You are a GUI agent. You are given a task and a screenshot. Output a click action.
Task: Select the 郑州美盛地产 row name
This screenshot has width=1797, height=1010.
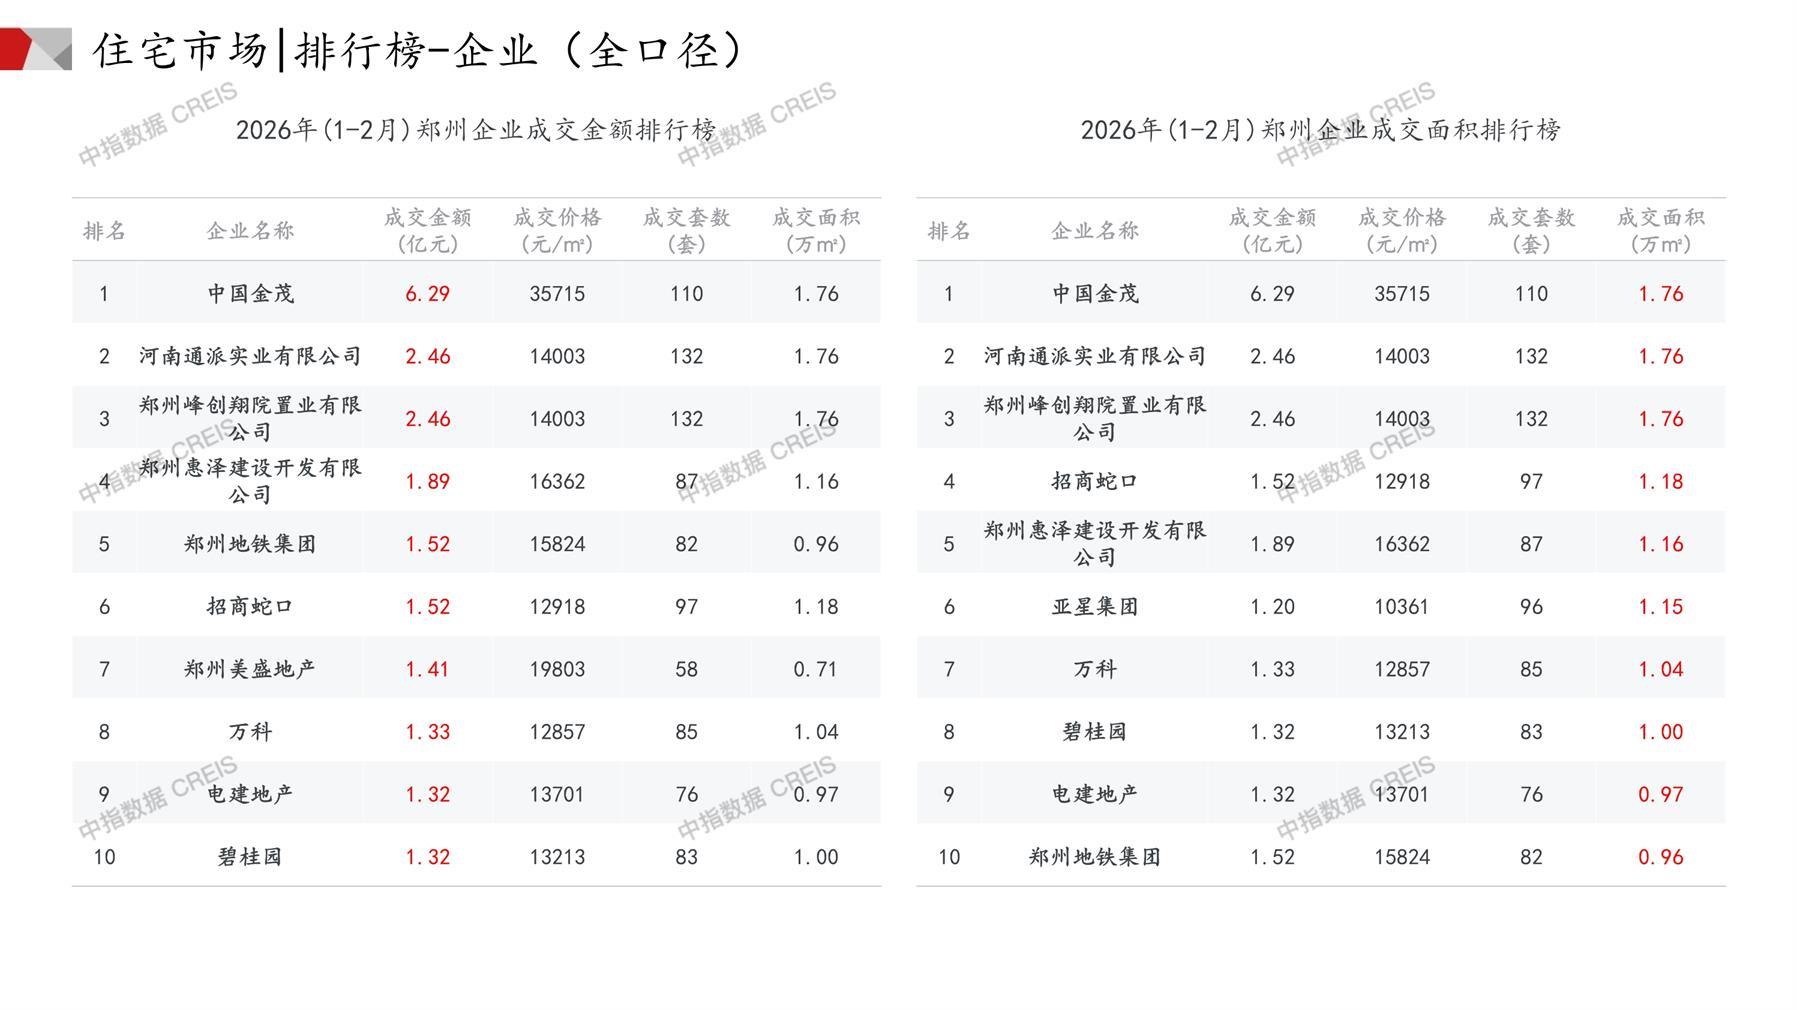coord(250,669)
